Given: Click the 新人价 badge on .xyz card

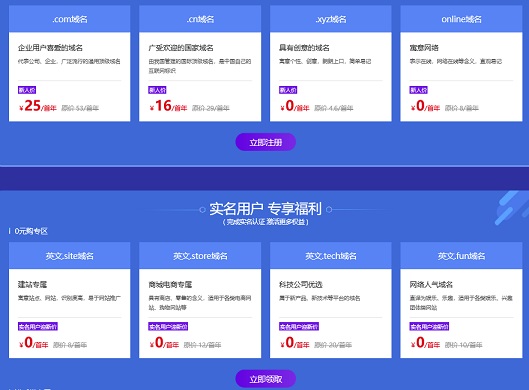Looking at the screenshot, I should [288, 90].
